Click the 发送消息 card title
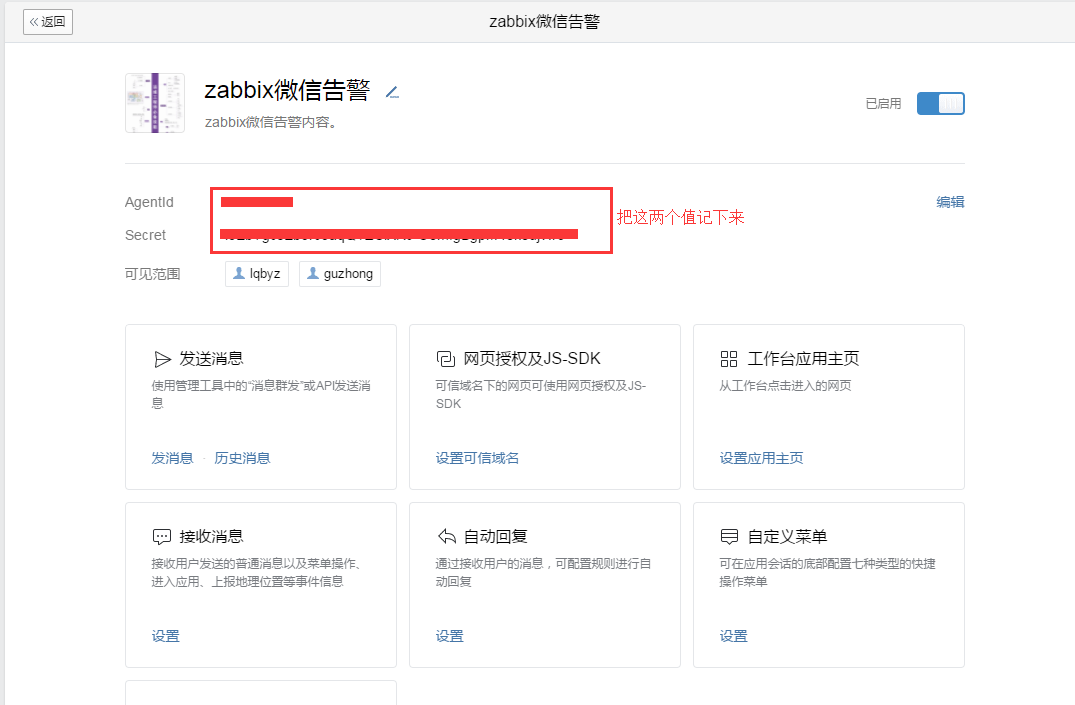This screenshot has height=705, width=1075. [211, 359]
